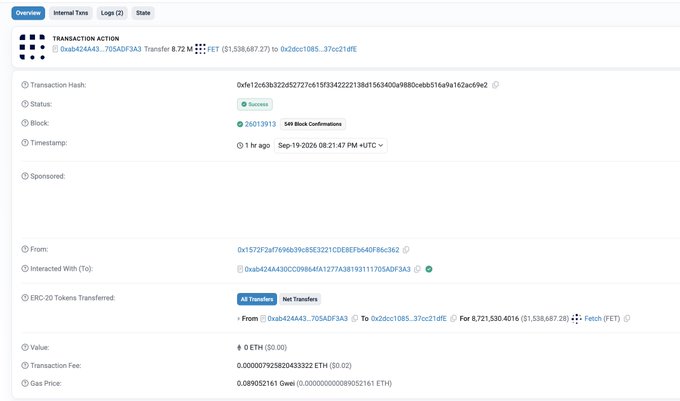
Task: Copy the From address
Action: (x=406, y=250)
